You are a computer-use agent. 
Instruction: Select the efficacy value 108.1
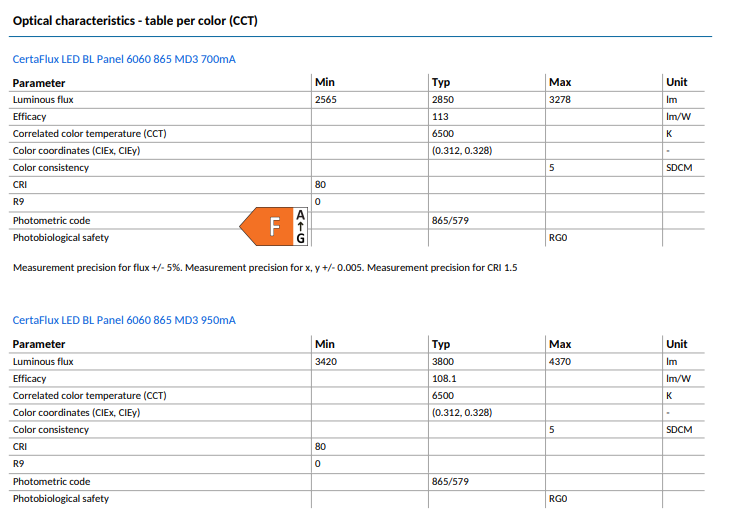click(x=444, y=379)
